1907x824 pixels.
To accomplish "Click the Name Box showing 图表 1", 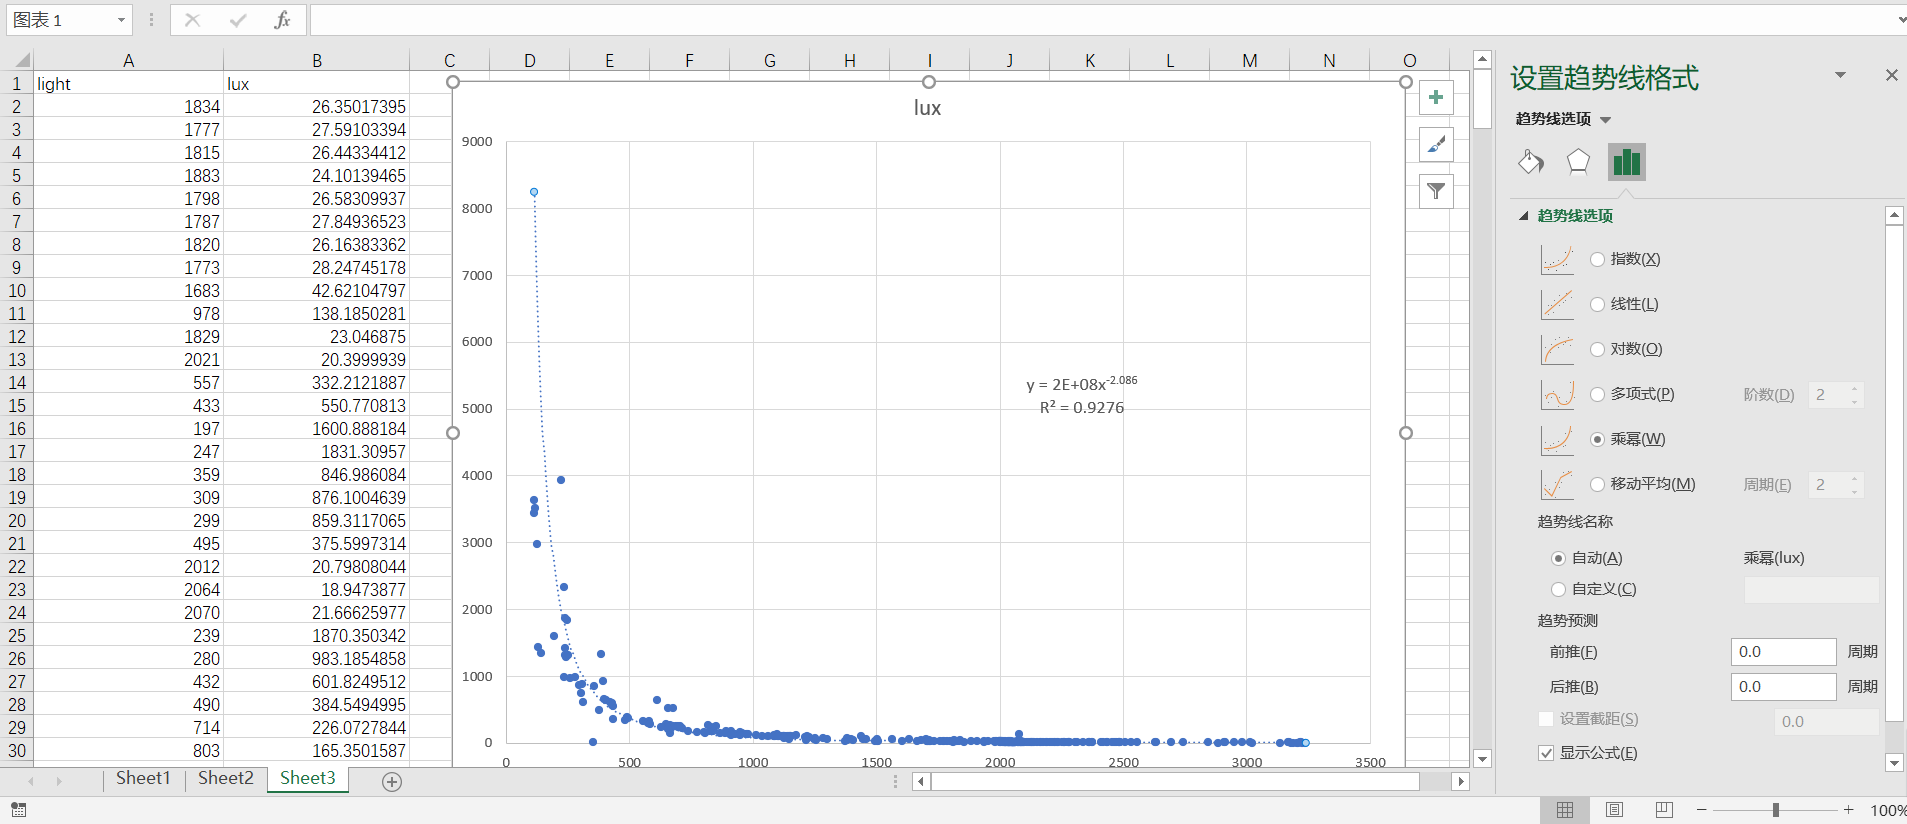I will point(60,20).
